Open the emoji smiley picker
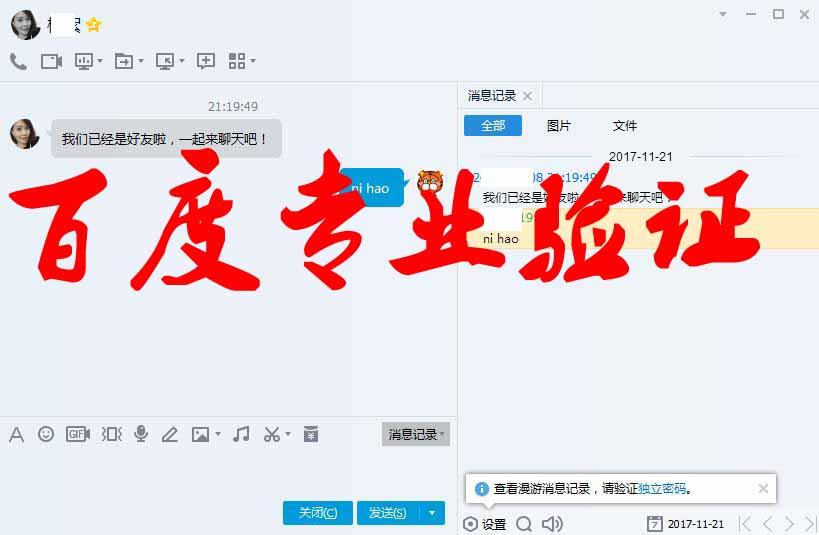 point(46,434)
